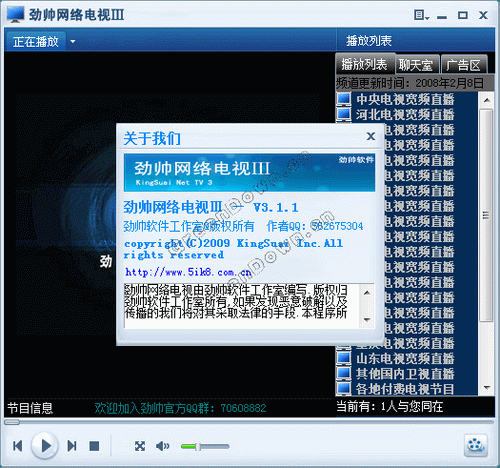Open the 广告区 tab

[464, 65]
